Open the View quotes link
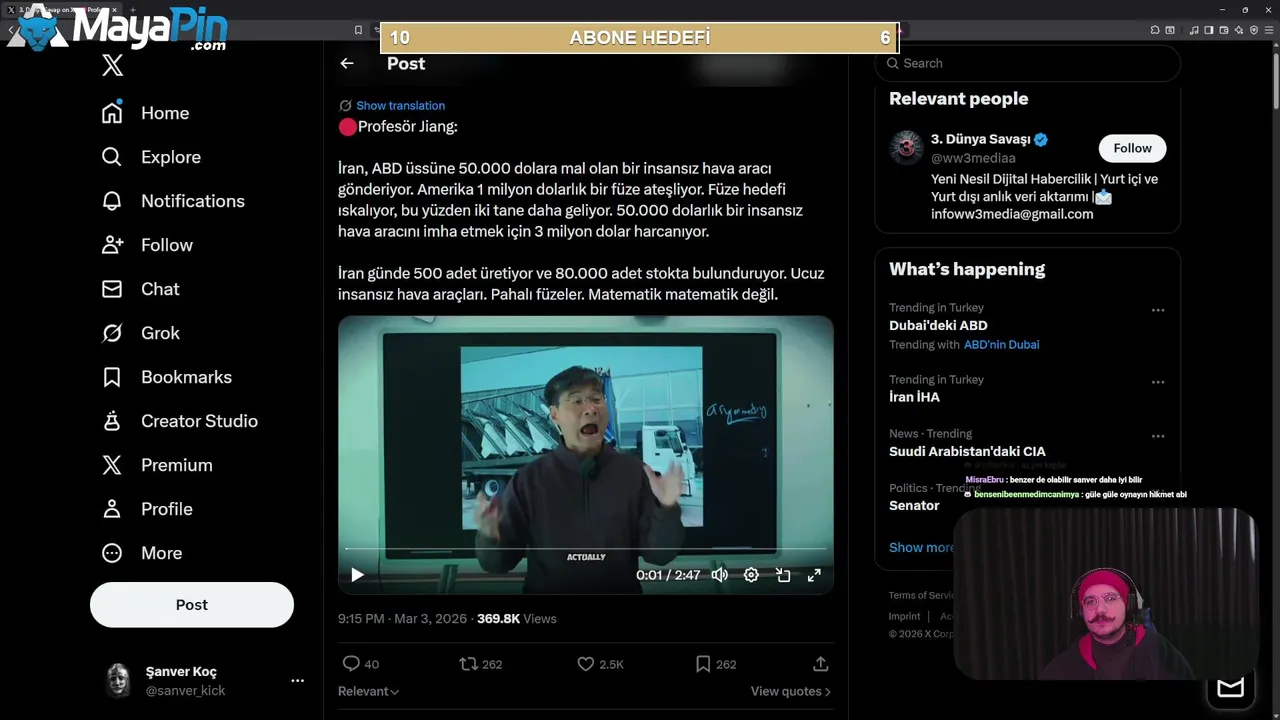 (x=790, y=691)
